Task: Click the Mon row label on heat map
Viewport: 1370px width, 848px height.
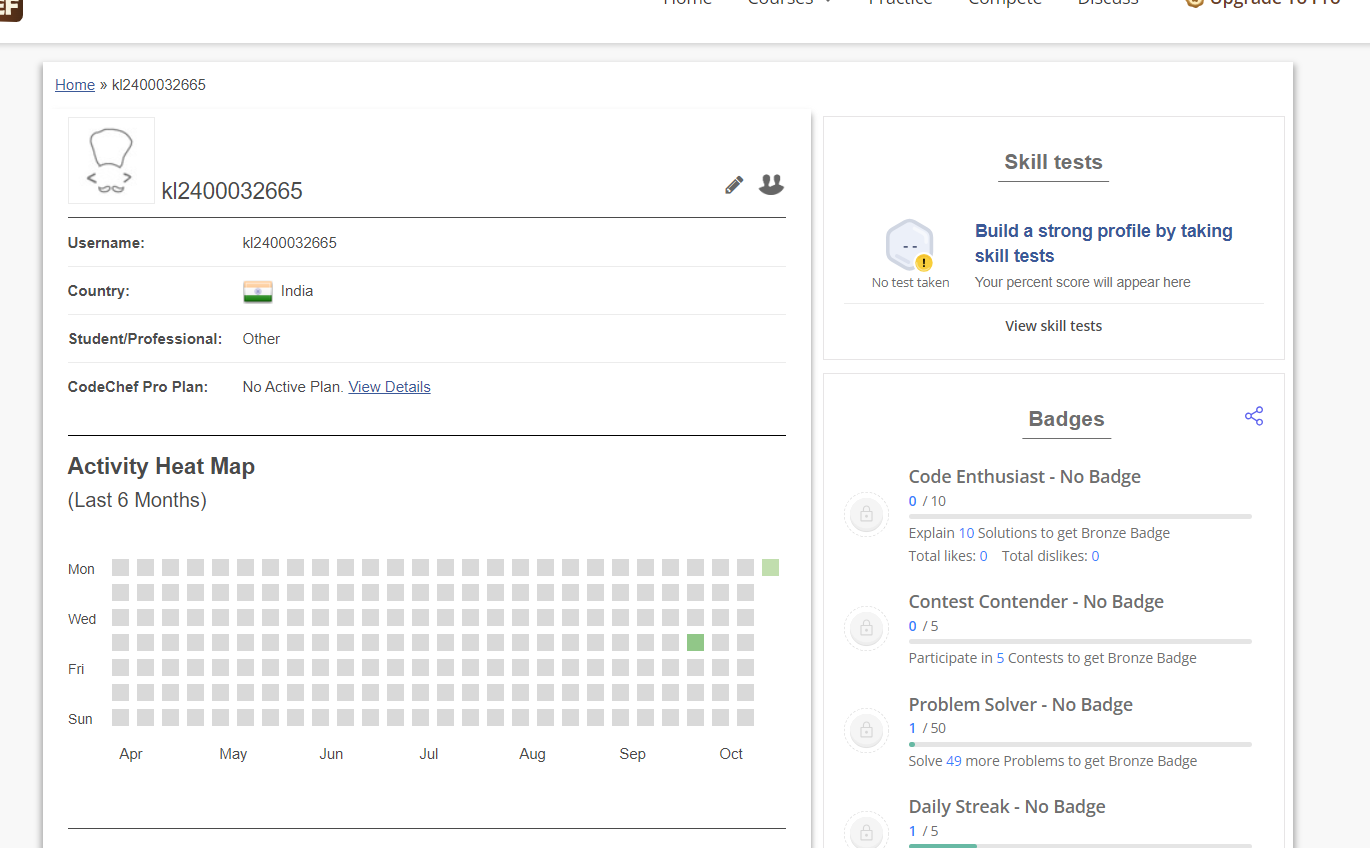Action: 81,569
